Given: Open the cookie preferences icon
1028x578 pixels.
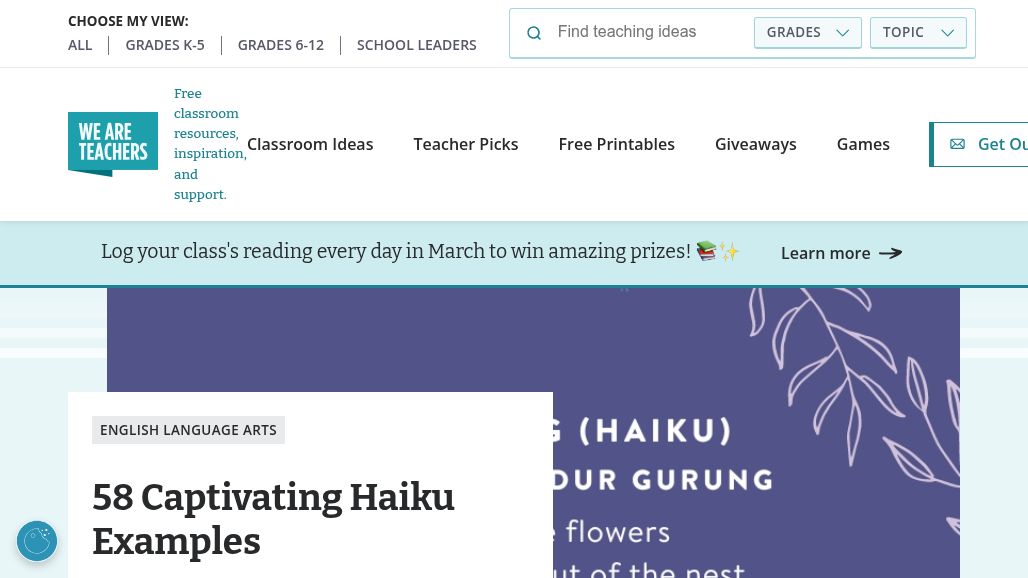Looking at the screenshot, I should click(37, 541).
